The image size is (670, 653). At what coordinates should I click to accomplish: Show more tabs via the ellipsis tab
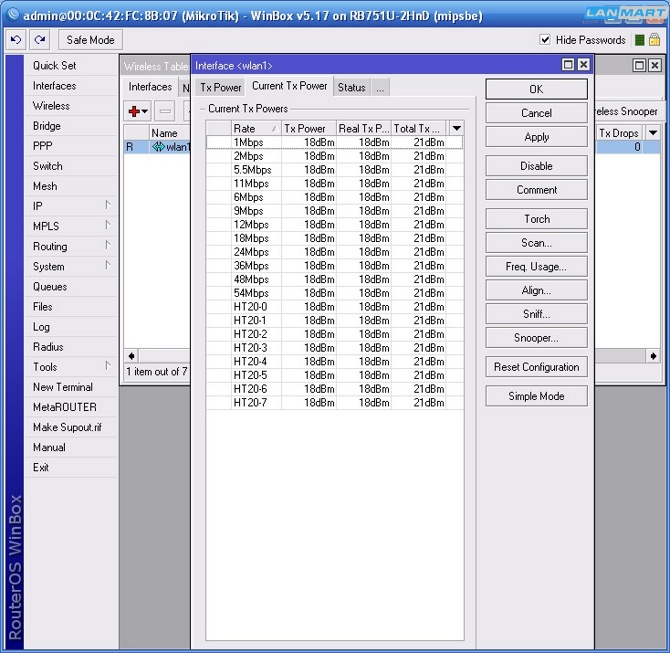click(380, 88)
